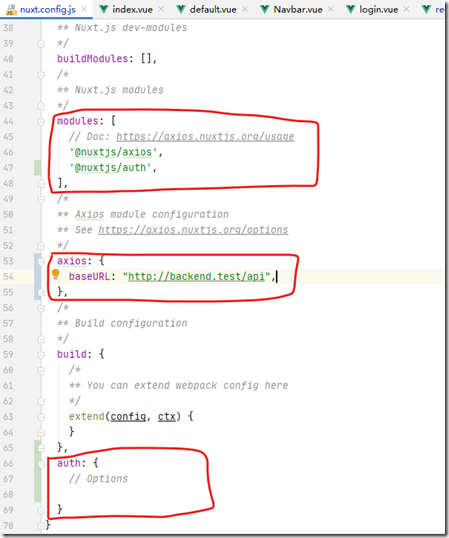Close the Navbar.vue tab

(331, 9)
